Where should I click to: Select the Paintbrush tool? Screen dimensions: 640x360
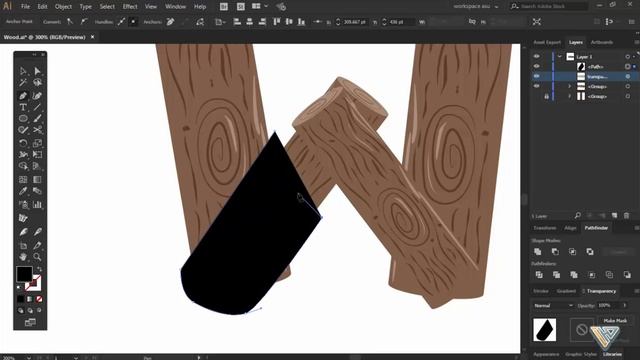coord(37,119)
